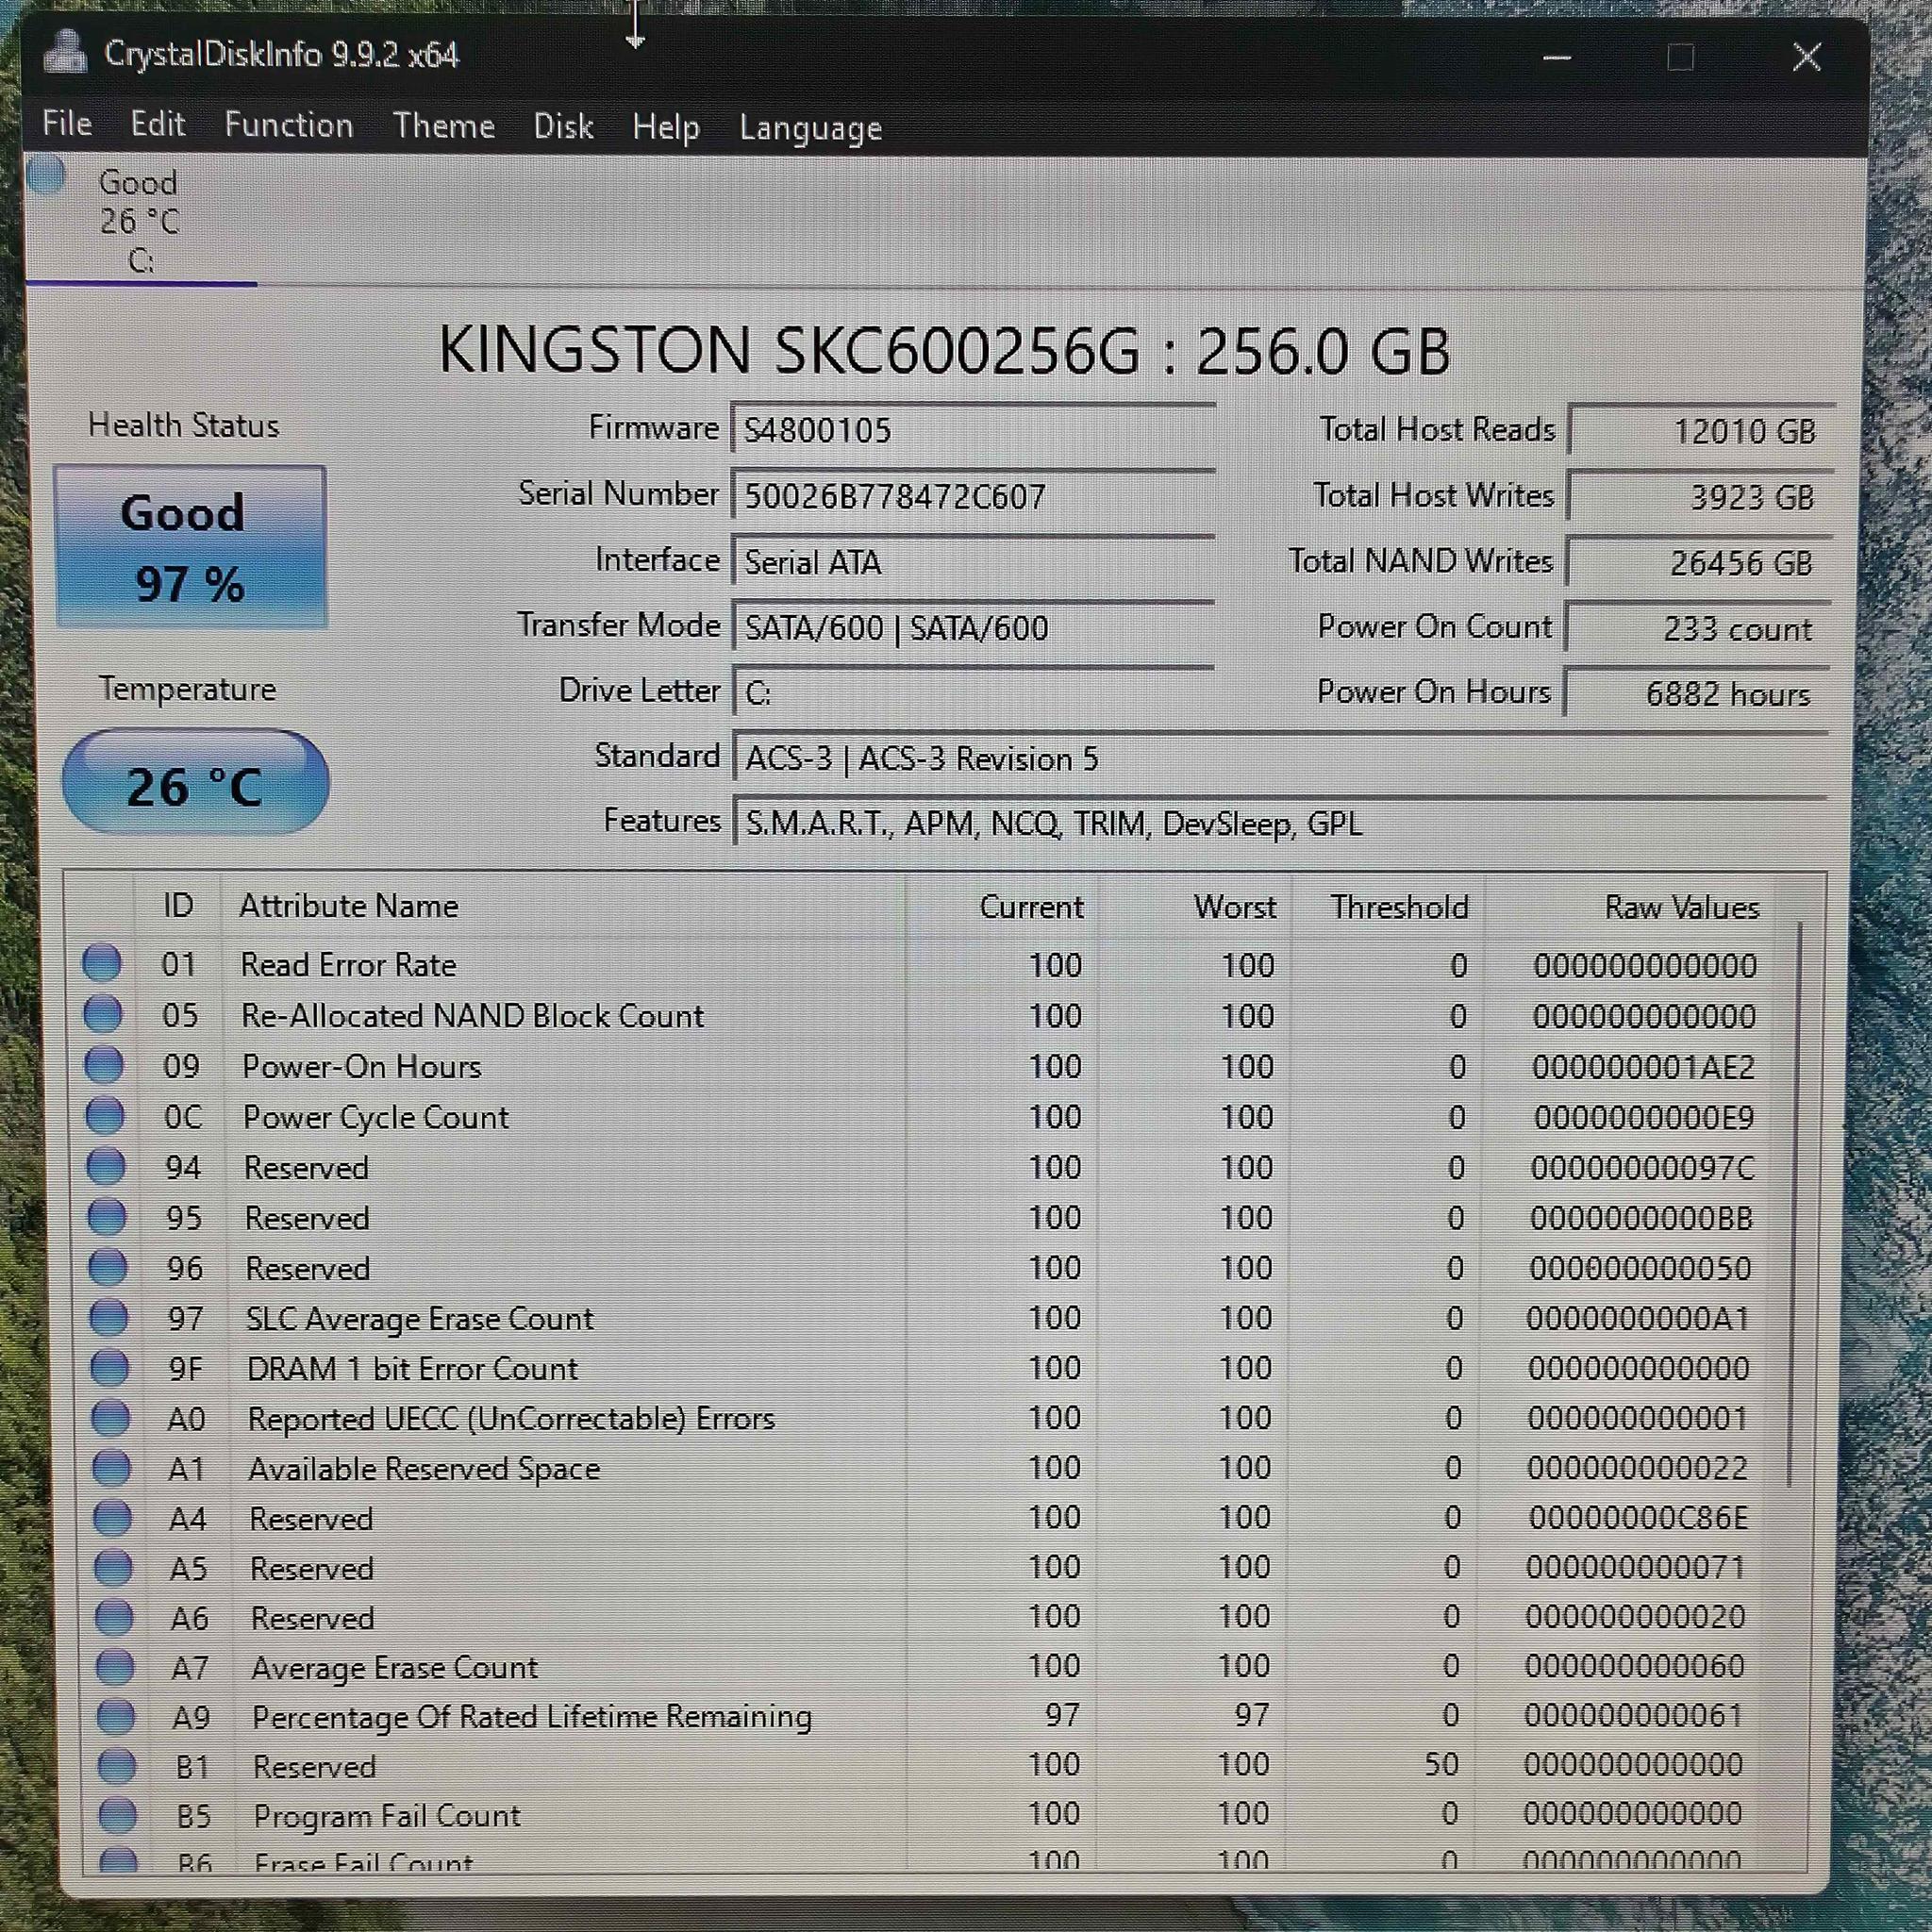Image resolution: width=1932 pixels, height=1932 pixels.
Task: Click the Firmware field S4800105
Action: [973, 430]
